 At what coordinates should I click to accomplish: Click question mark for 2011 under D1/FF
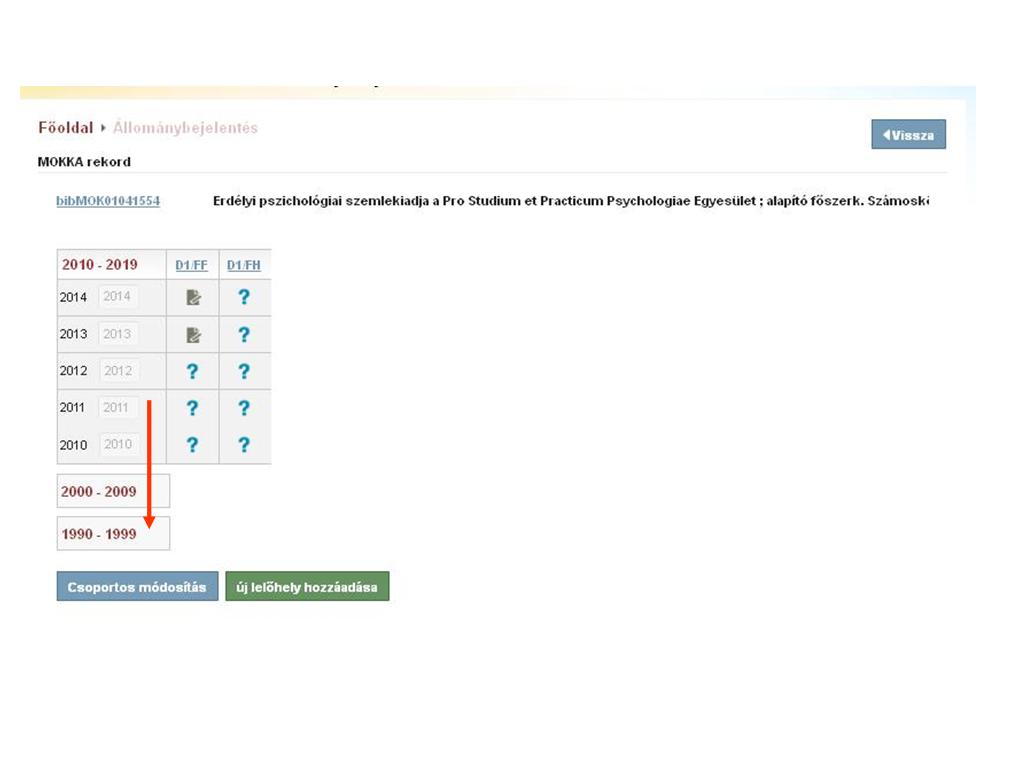[193, 408]
